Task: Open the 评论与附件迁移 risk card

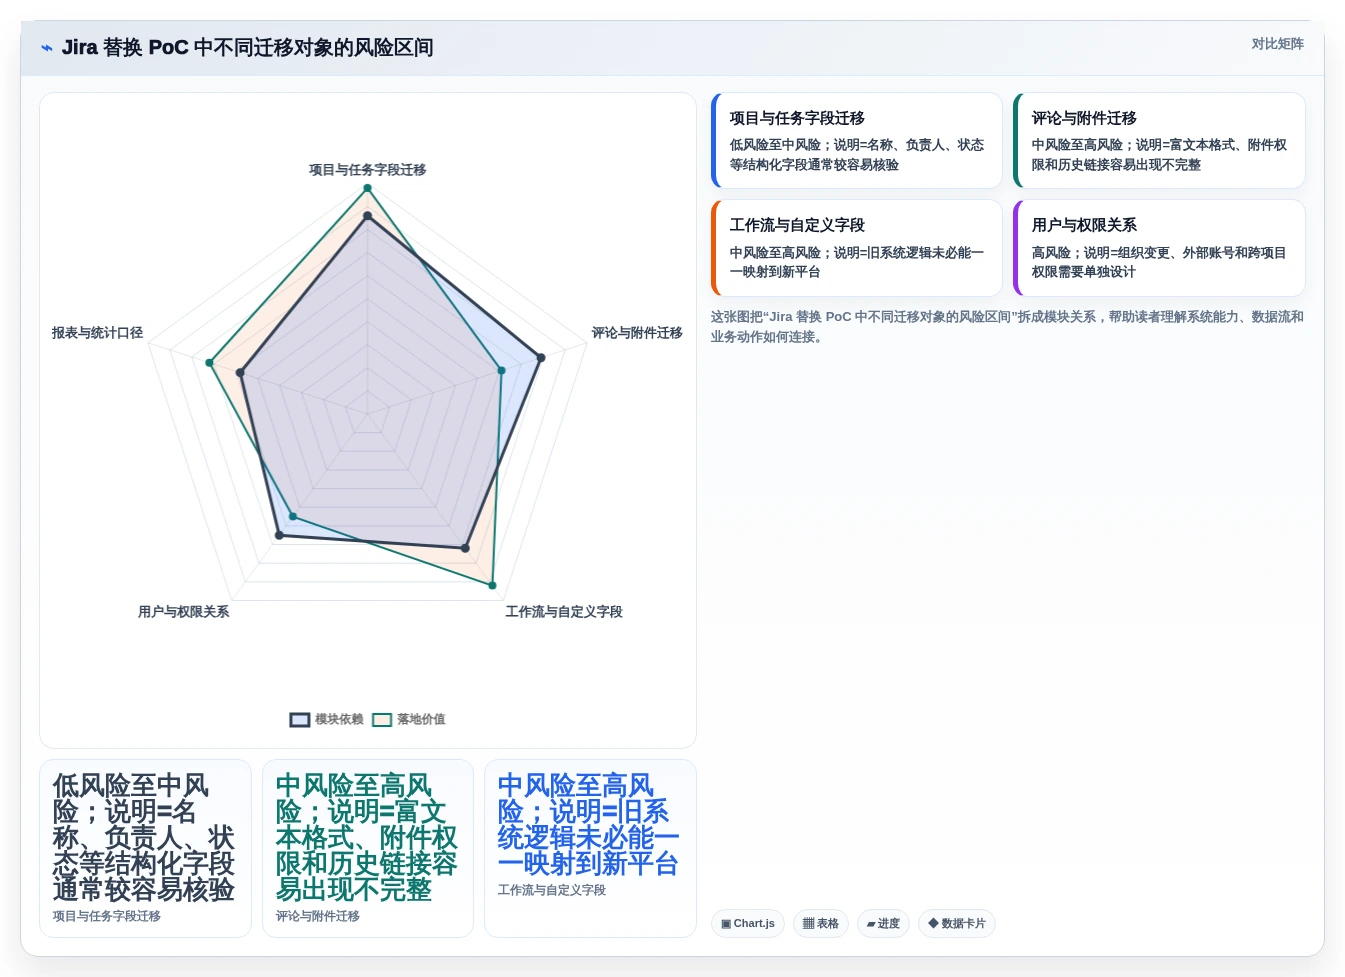Action: [1159, 140]
